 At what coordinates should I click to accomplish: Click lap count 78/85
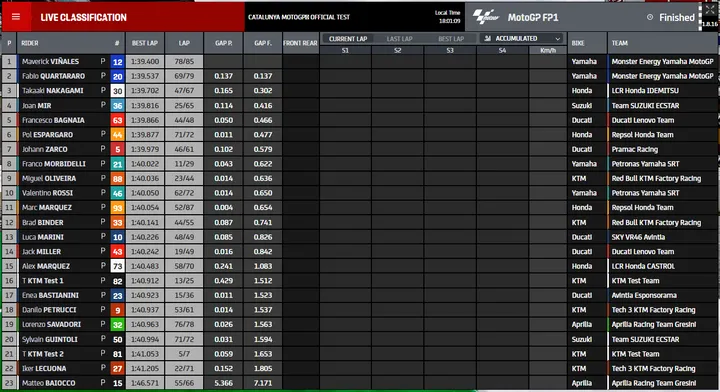pos(184,62)
